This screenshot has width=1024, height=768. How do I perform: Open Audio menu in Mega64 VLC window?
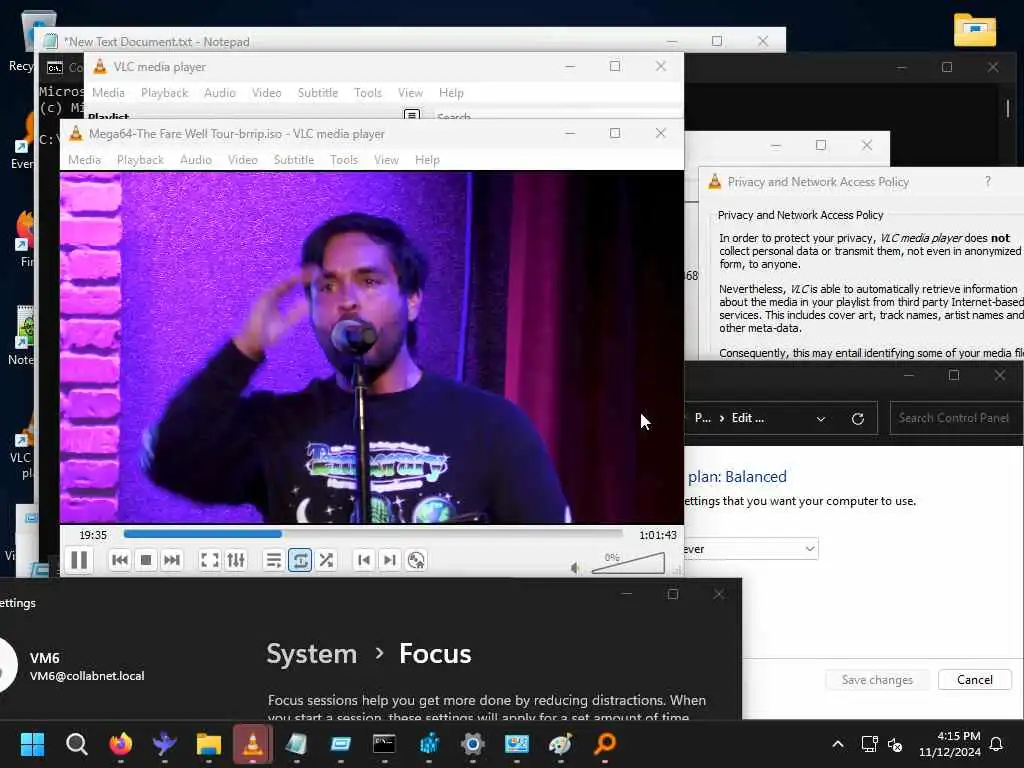point(196,160)
